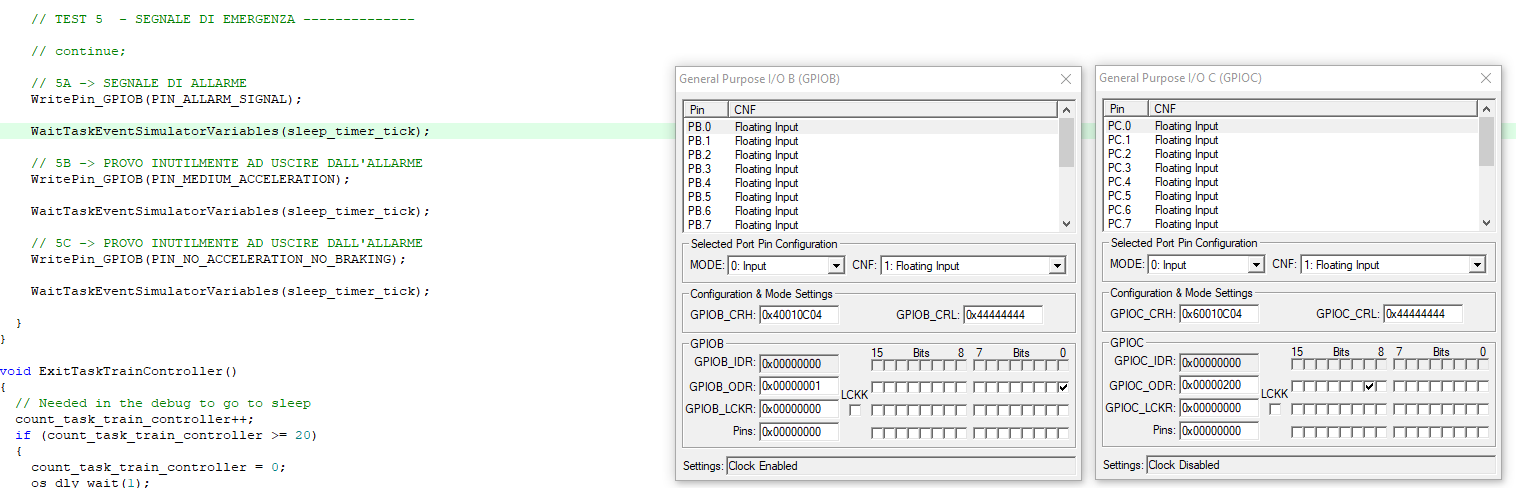Check GPIOC_ODR bit 0 checkbox
1516x488 pixels.
1483,386
